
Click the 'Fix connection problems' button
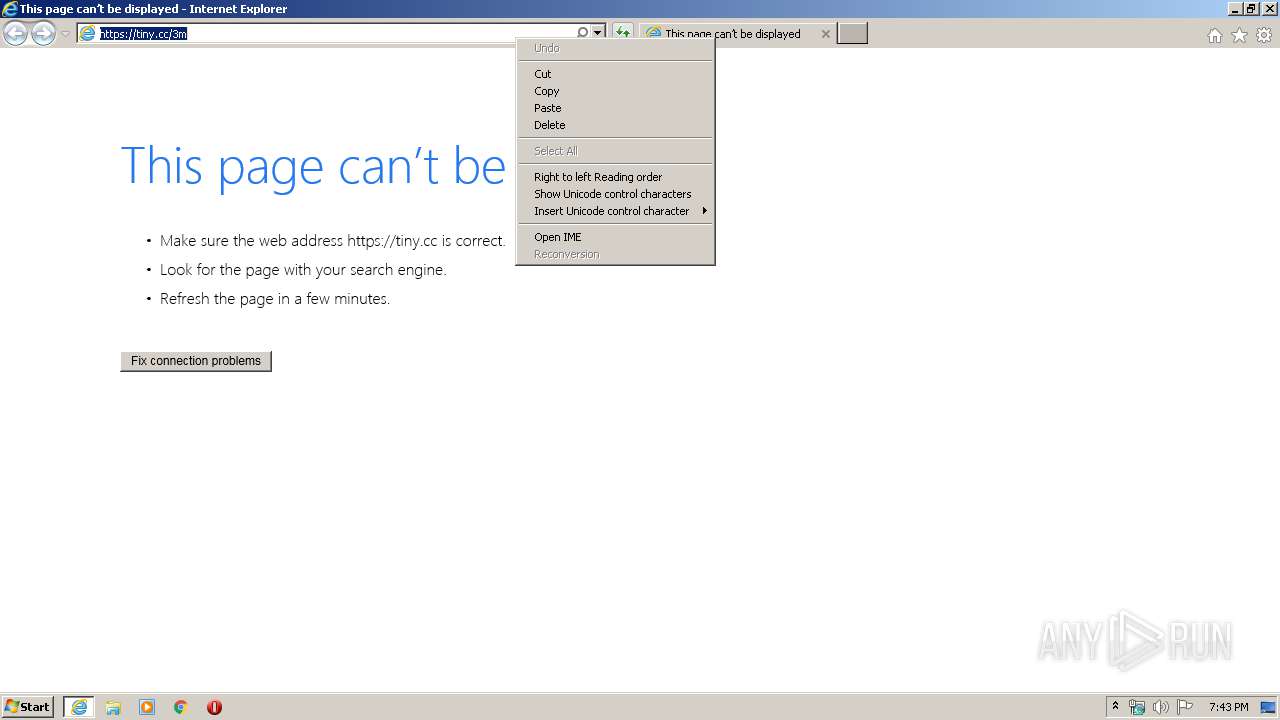coord(196,361)
